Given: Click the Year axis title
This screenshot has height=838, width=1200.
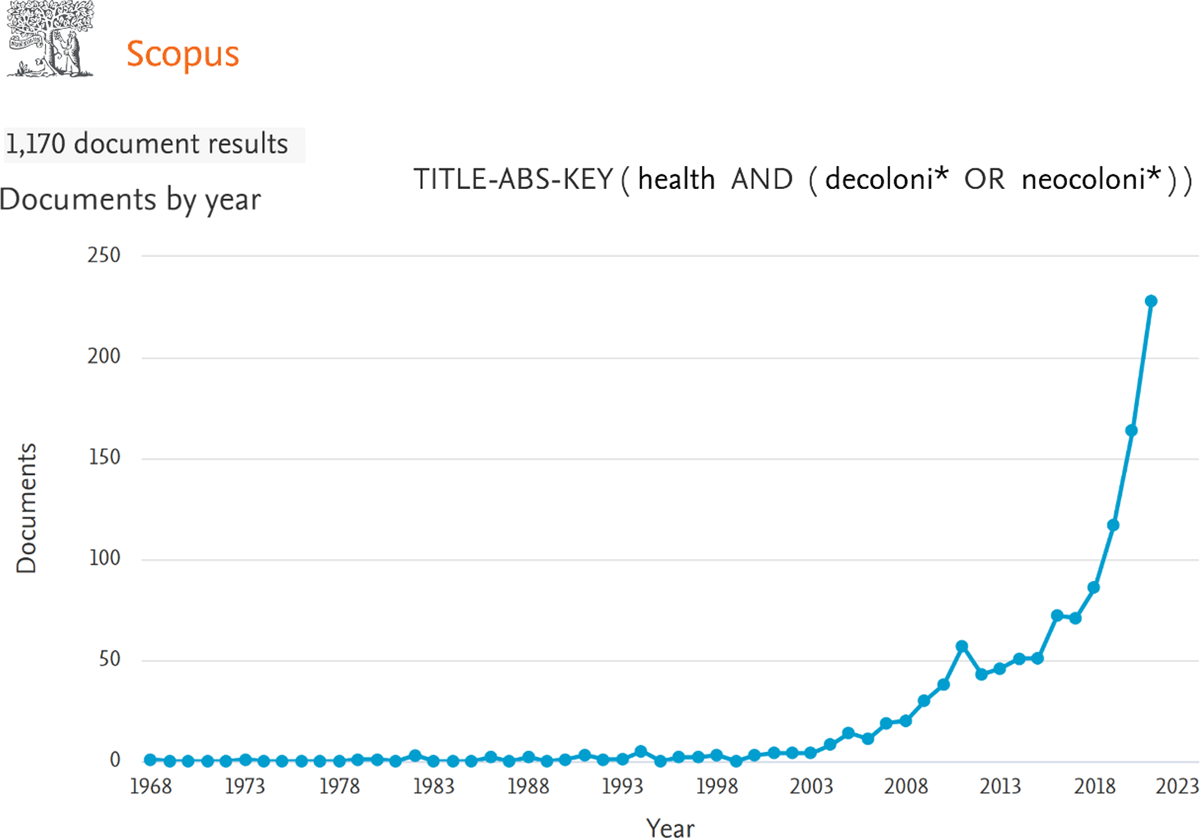Looking at the screenshot, I should point(669,827).
